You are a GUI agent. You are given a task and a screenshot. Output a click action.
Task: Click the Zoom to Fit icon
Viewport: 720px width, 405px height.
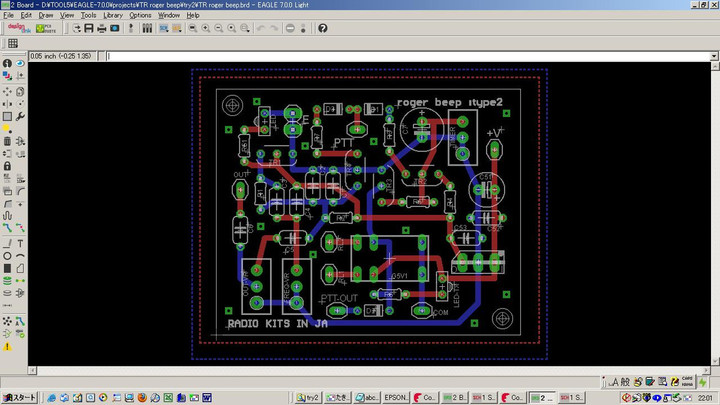pos(191,28)
